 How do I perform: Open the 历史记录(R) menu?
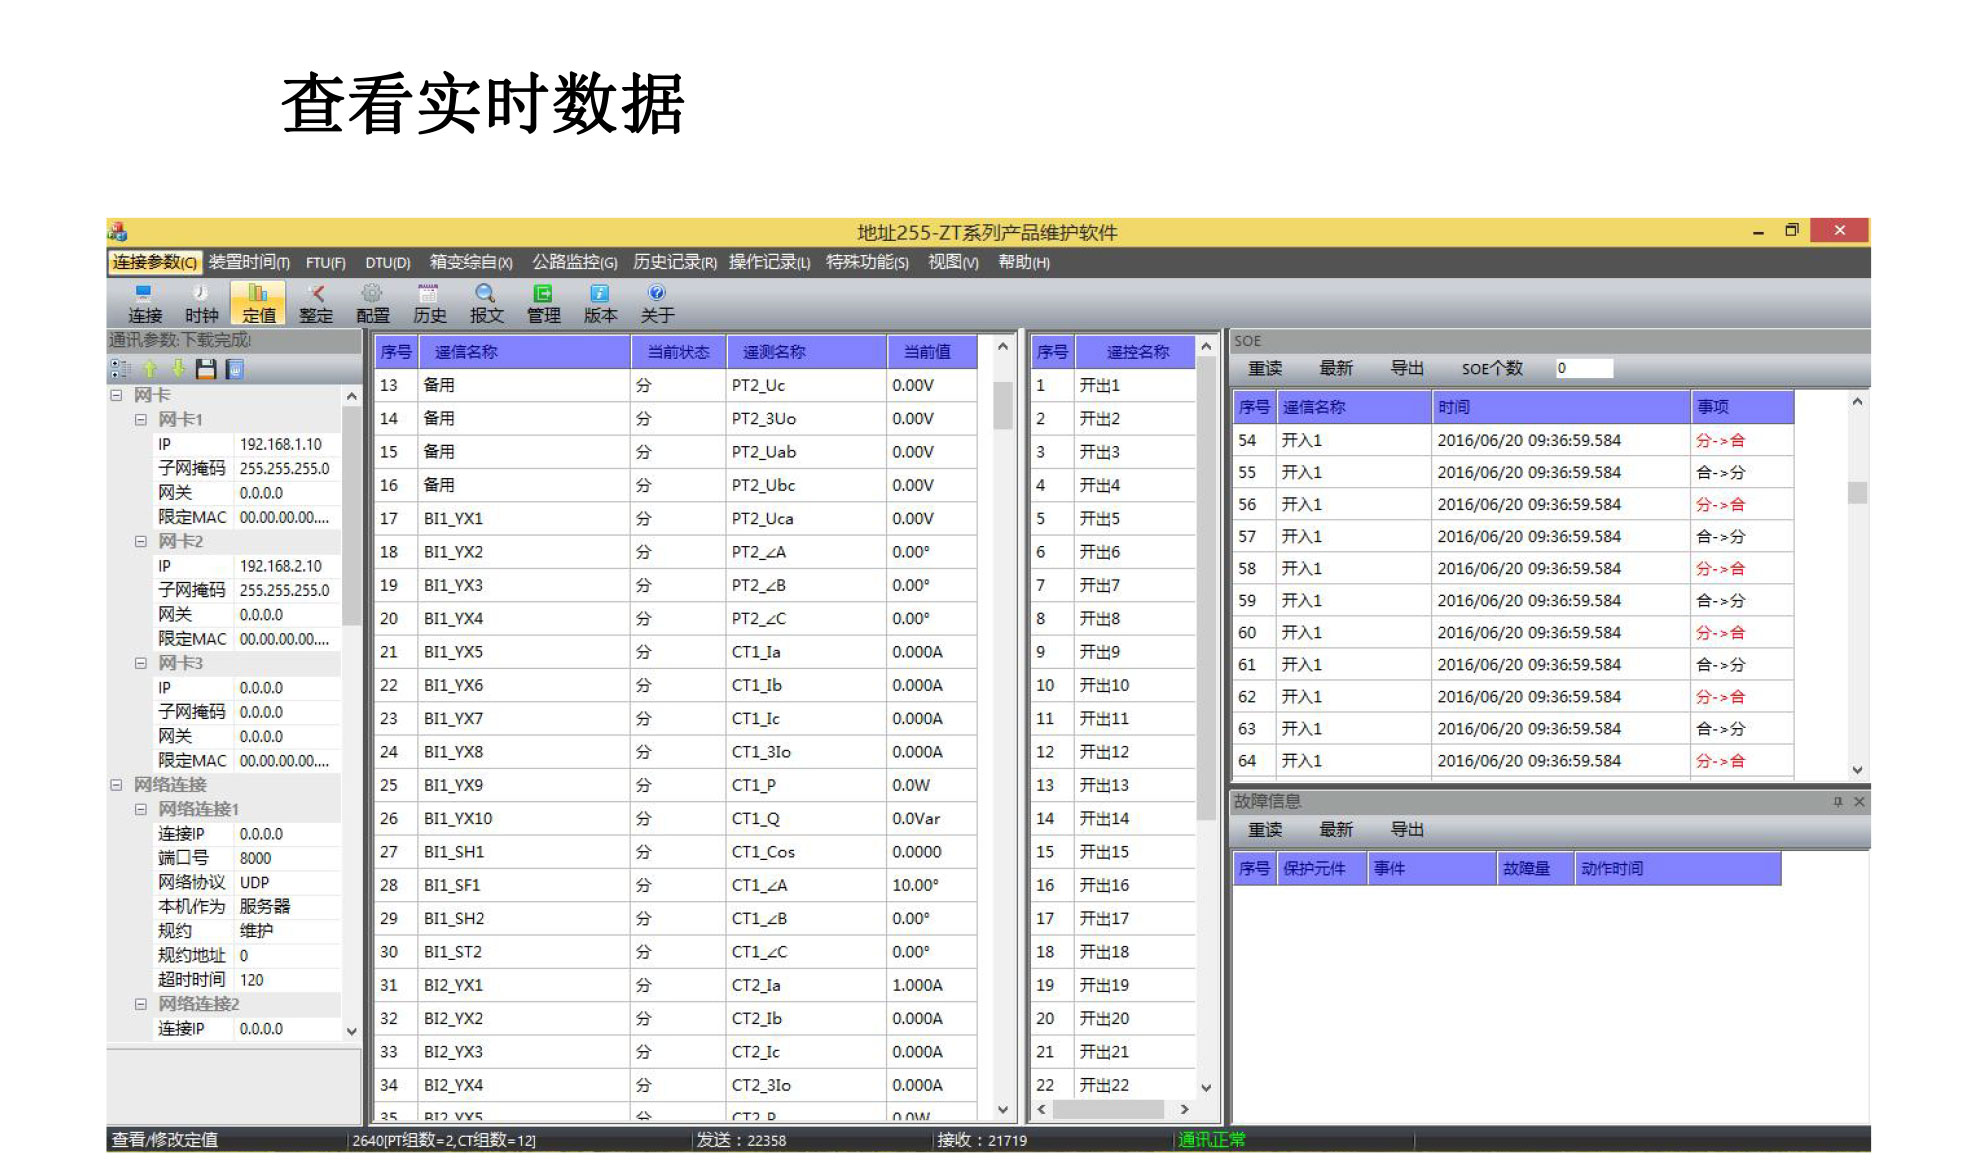(x=674, y=262)
